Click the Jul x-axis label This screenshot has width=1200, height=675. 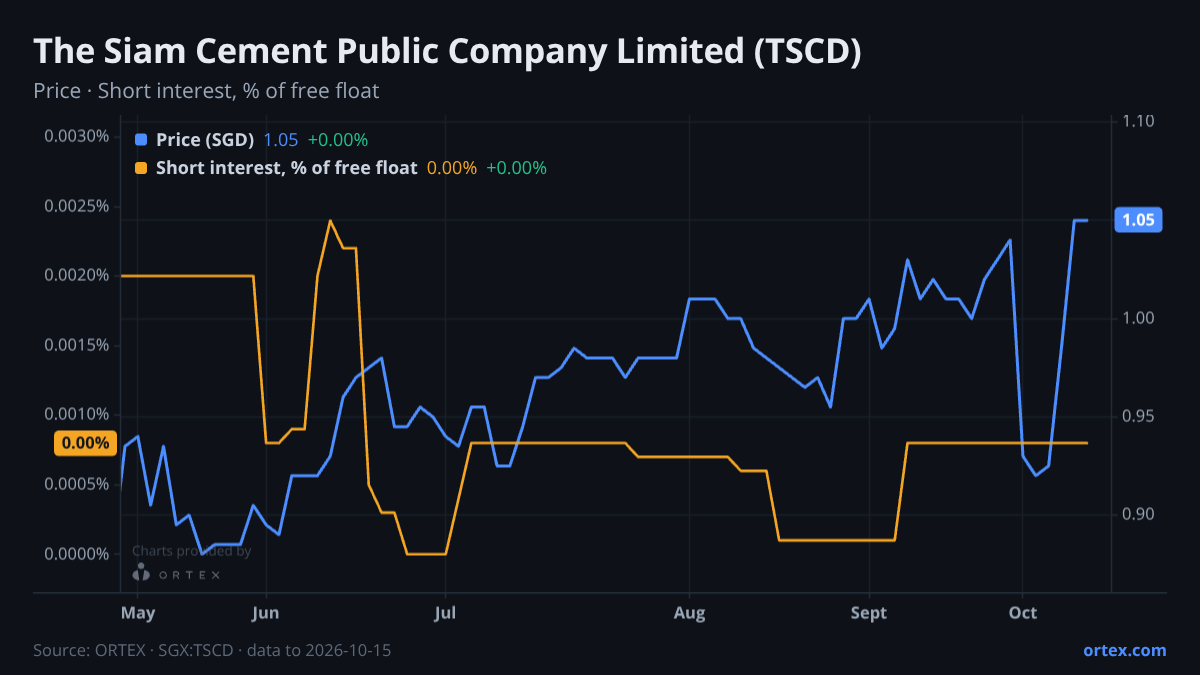(x=446, y=612)
